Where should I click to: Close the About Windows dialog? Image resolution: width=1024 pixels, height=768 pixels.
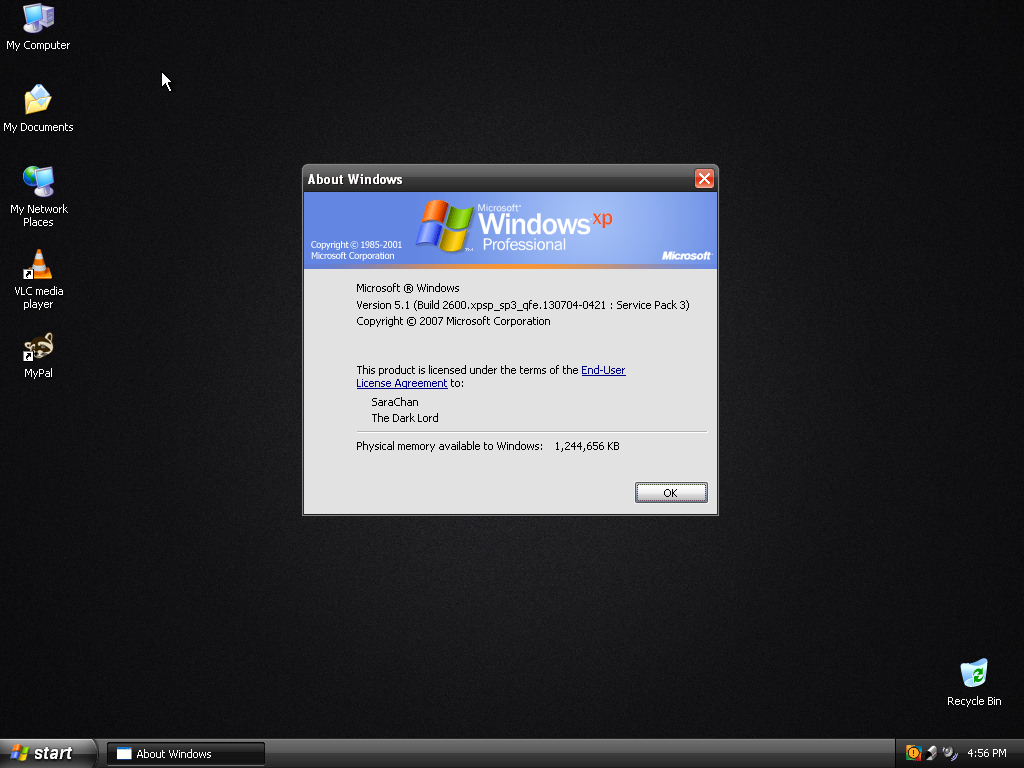point(704,178)
